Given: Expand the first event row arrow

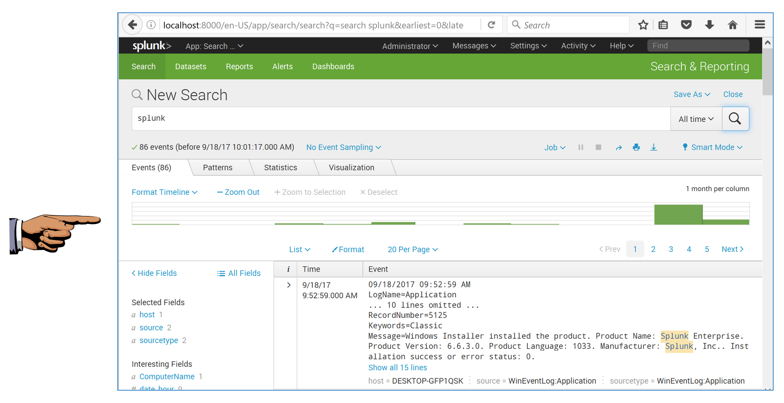Looking at the screenshot, I should [288, 285].
